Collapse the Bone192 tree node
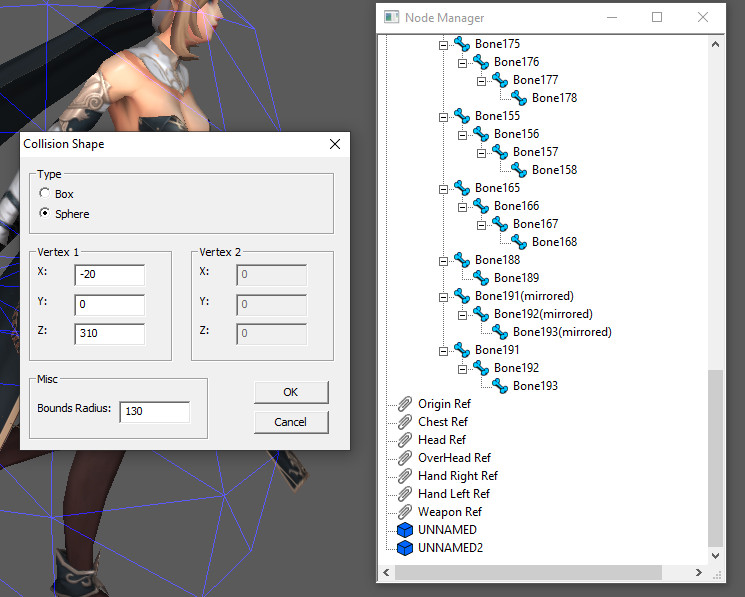 coord(462,369)
